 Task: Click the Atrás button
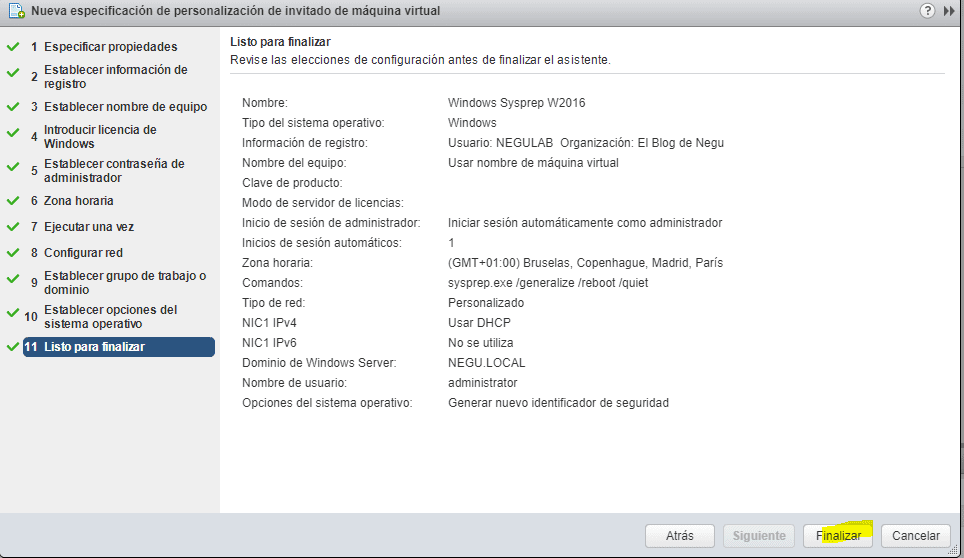pos(680,536)
